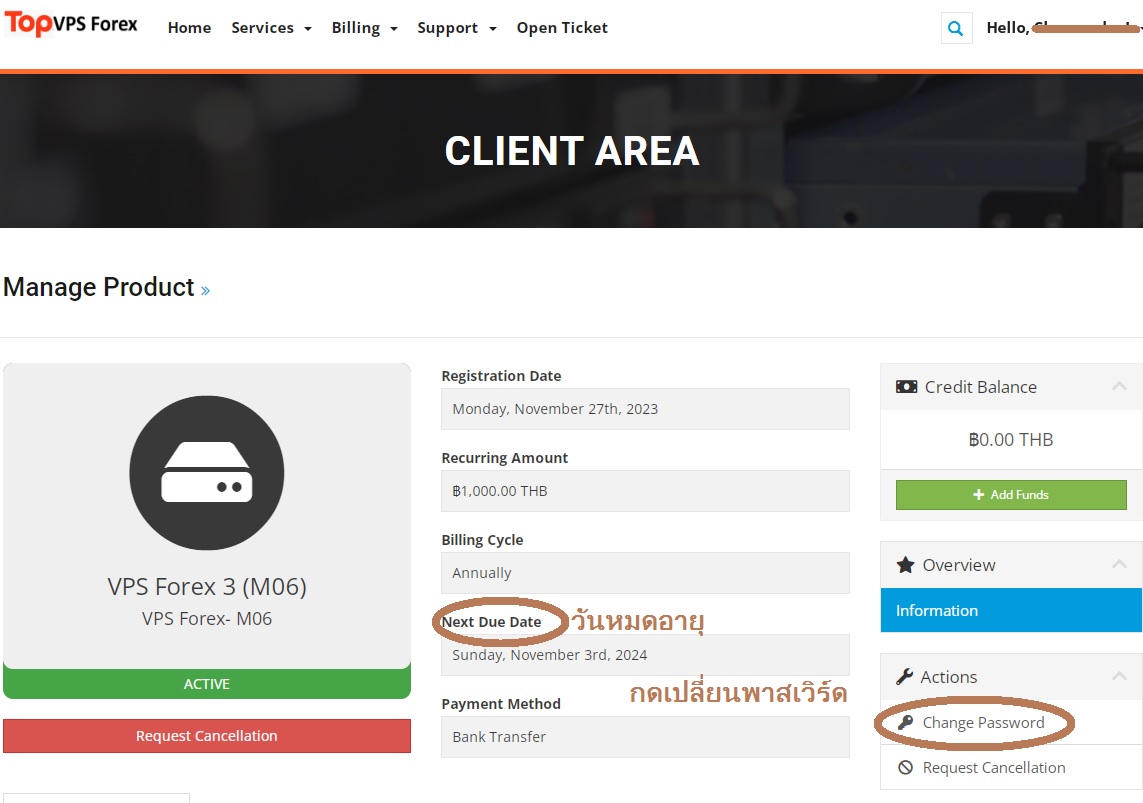
Task: Click the Manage Product heading
Action: (99, 287)
